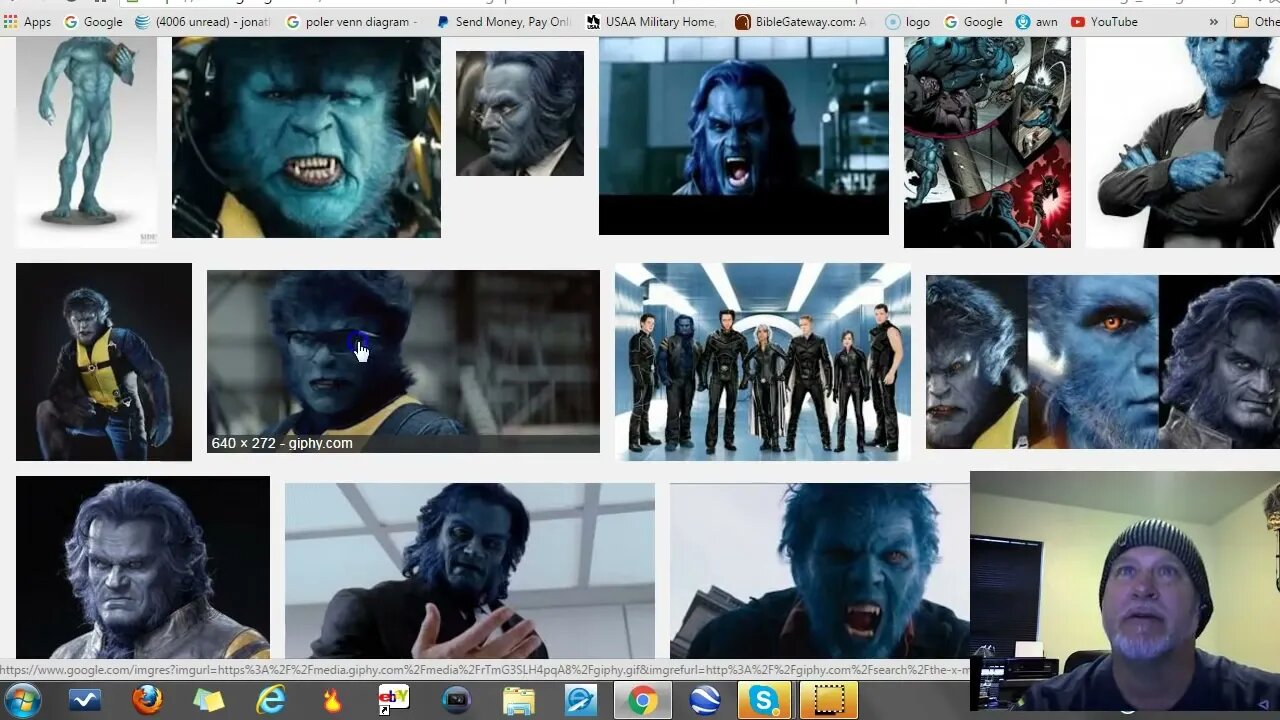Launch Internet Explorer from the taskbar

coord(271,700)
